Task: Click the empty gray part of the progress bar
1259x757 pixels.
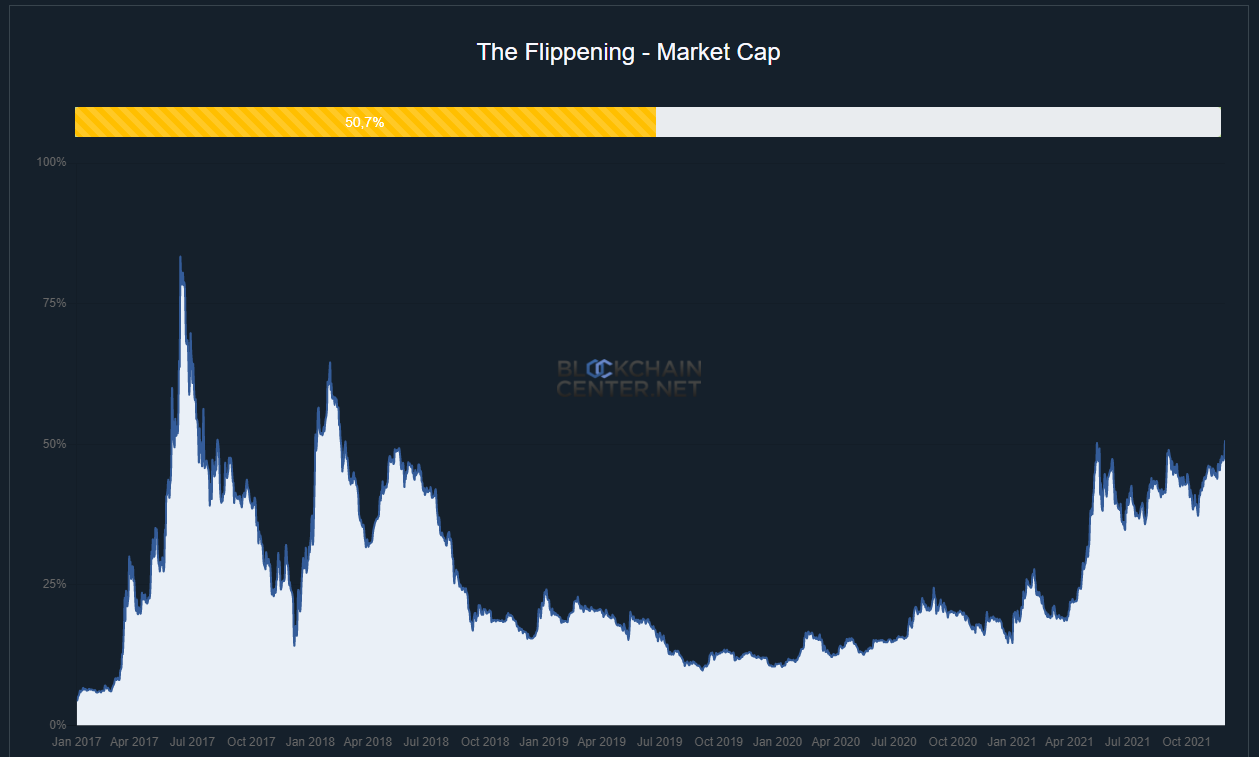Action: [x=937, y=122]
